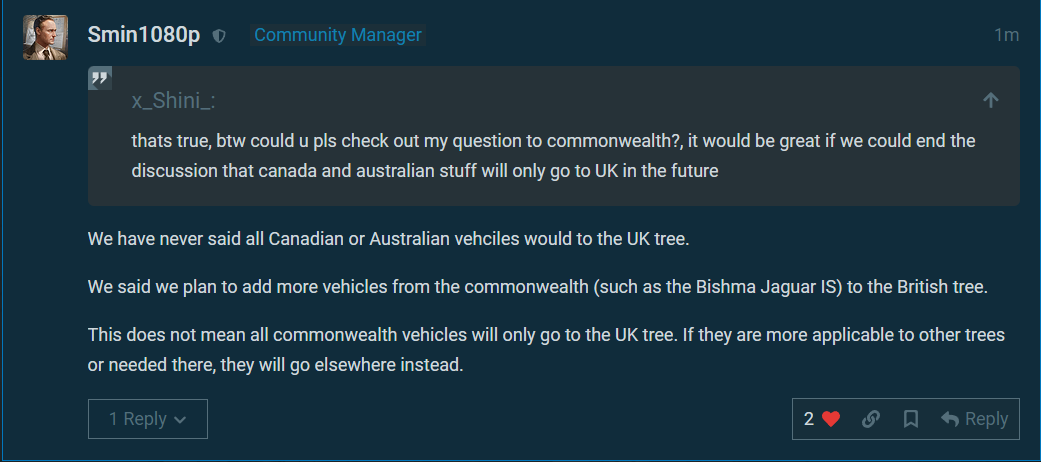Click the quotation mark icon on the quote
This screenshot has height=462, width=1041.
[99, 79]
